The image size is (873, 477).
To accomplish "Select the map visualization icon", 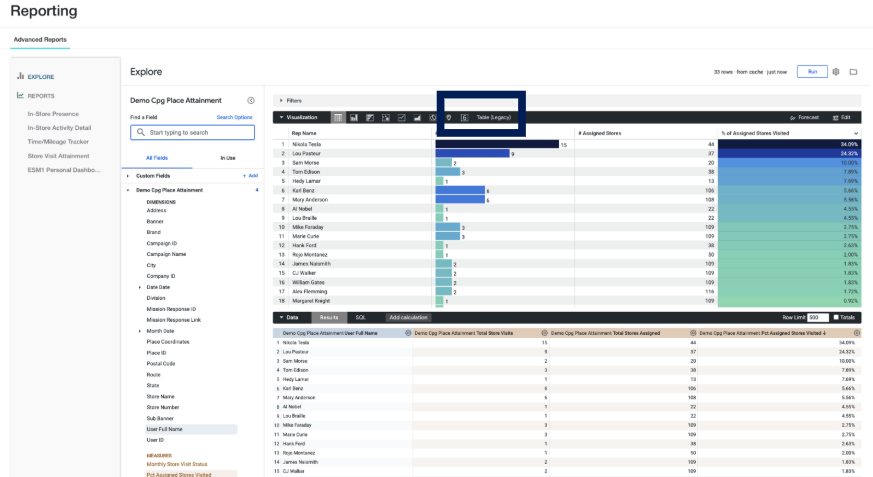I will (x=449, y=117).
